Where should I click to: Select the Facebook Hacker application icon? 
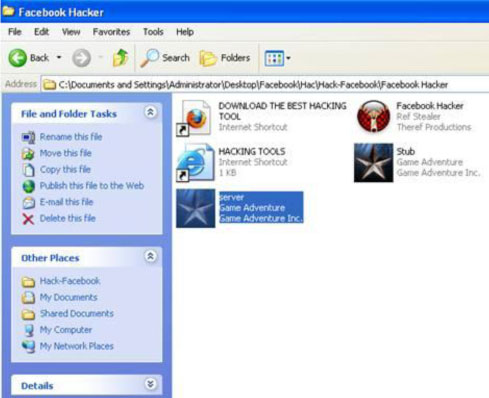(x=373, y=117)
